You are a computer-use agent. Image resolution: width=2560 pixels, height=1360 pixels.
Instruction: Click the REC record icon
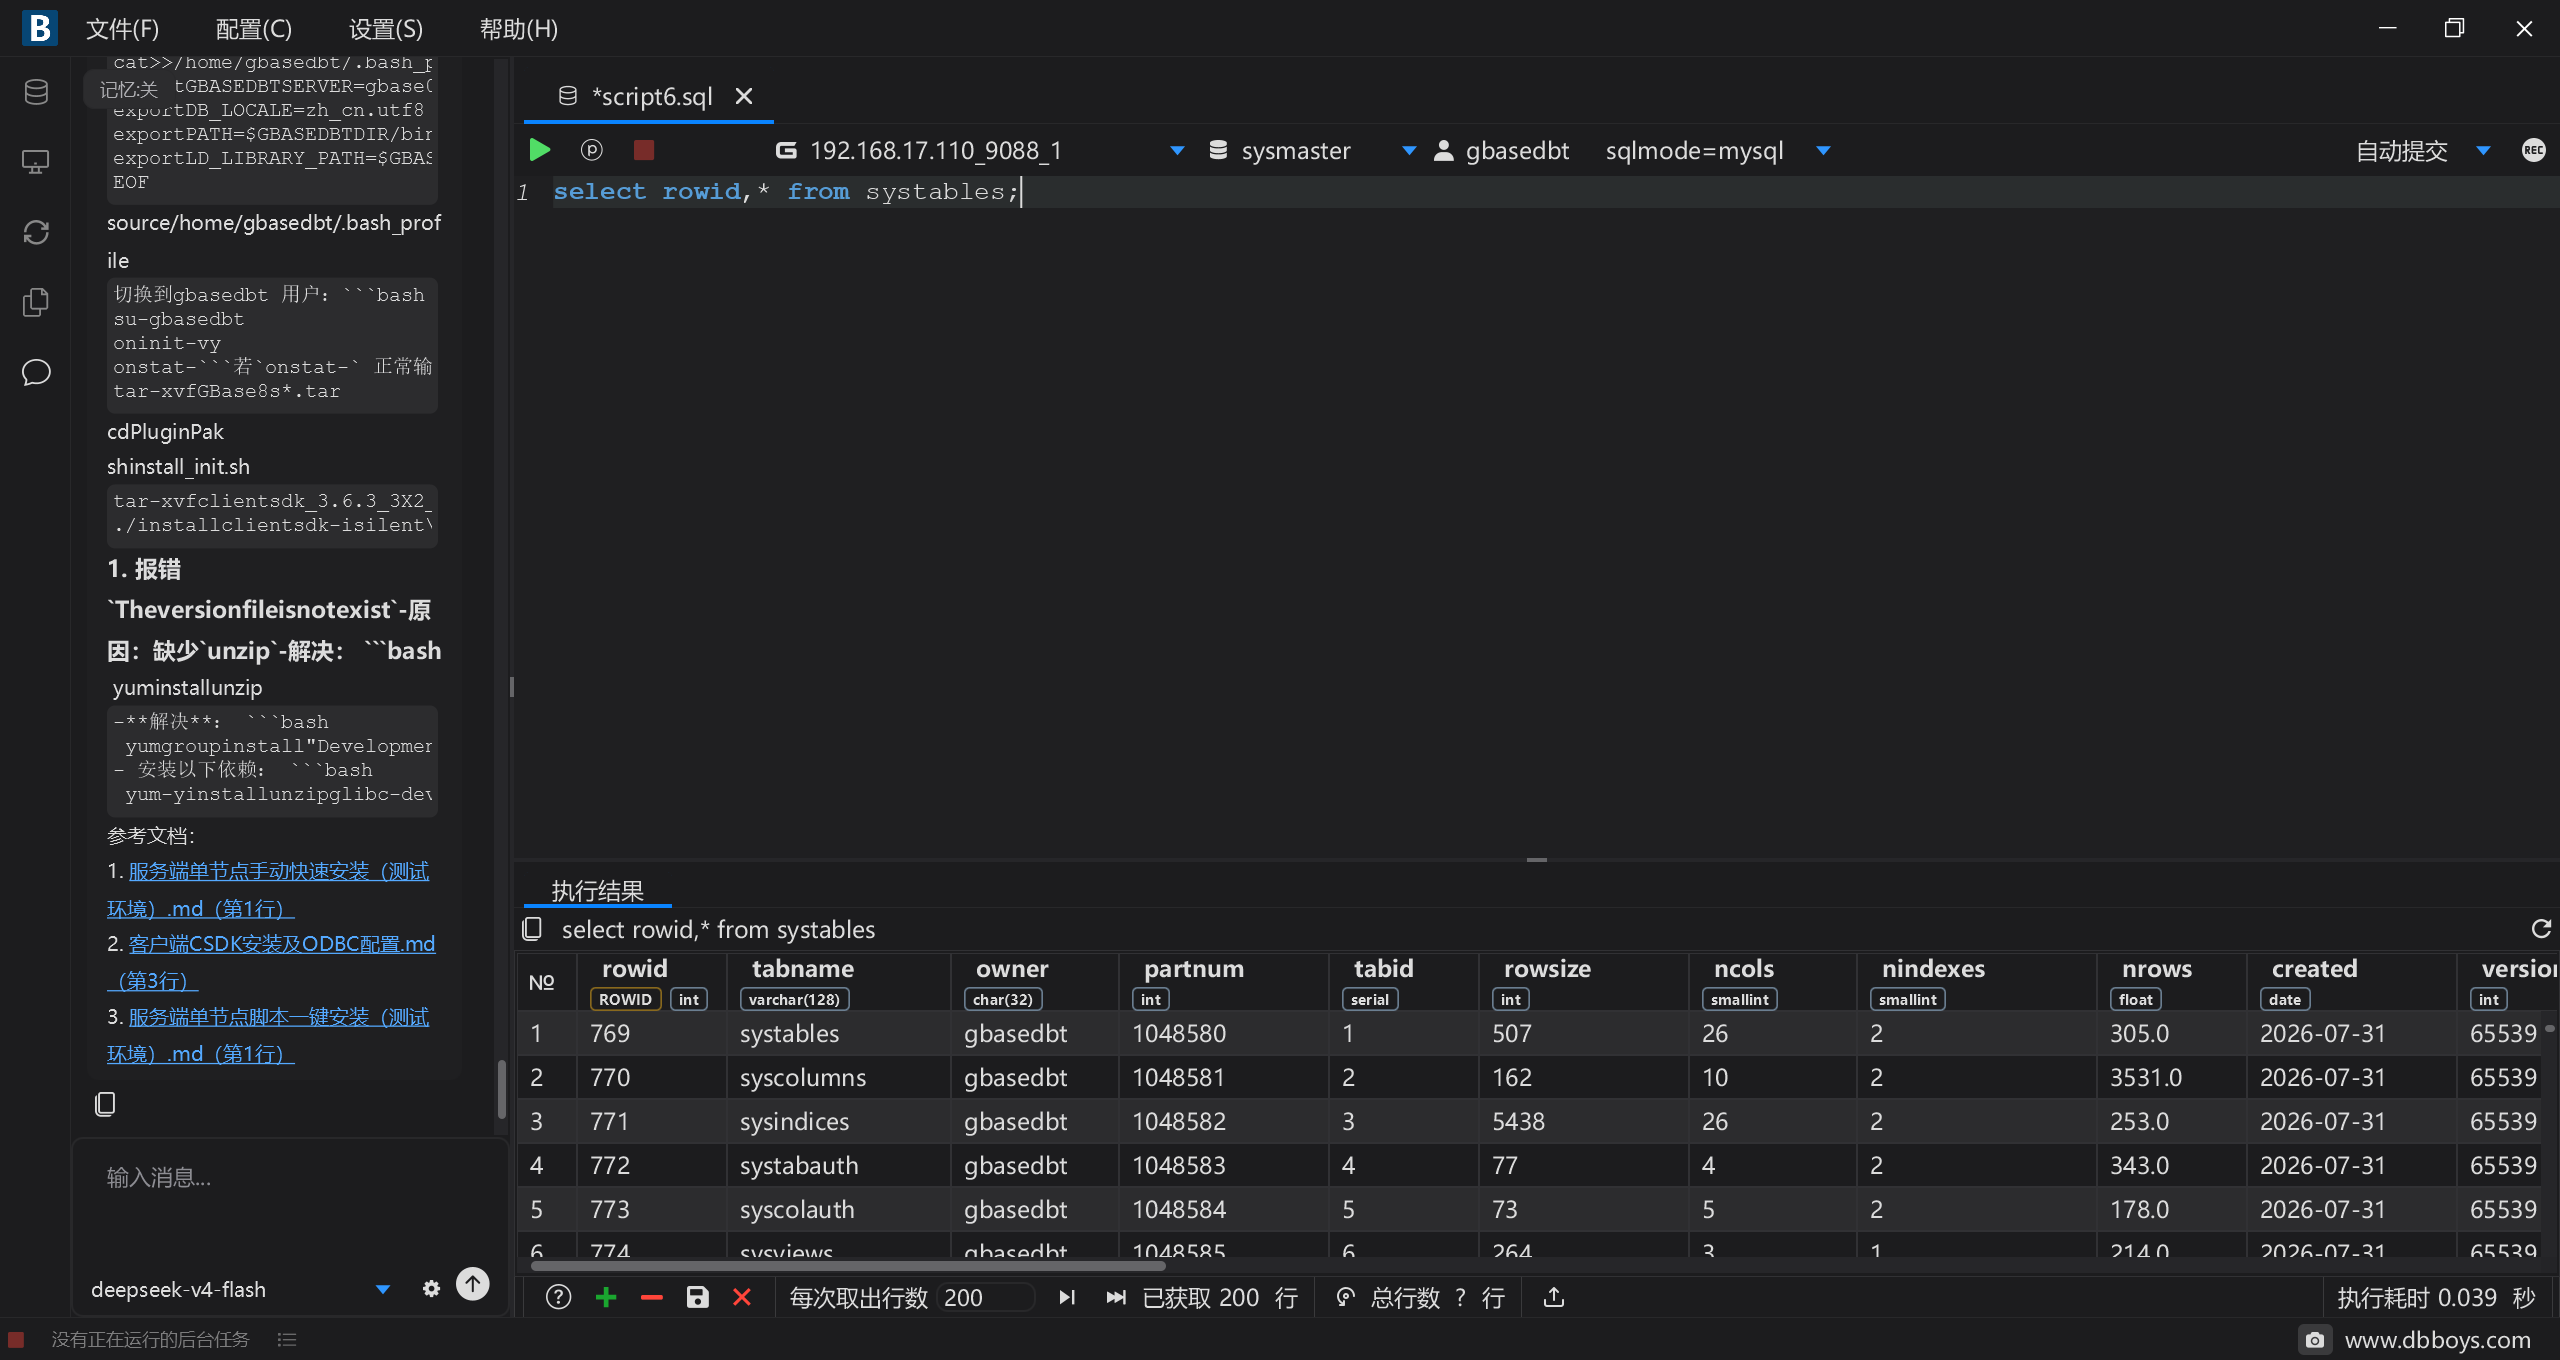coord(2534,150)
